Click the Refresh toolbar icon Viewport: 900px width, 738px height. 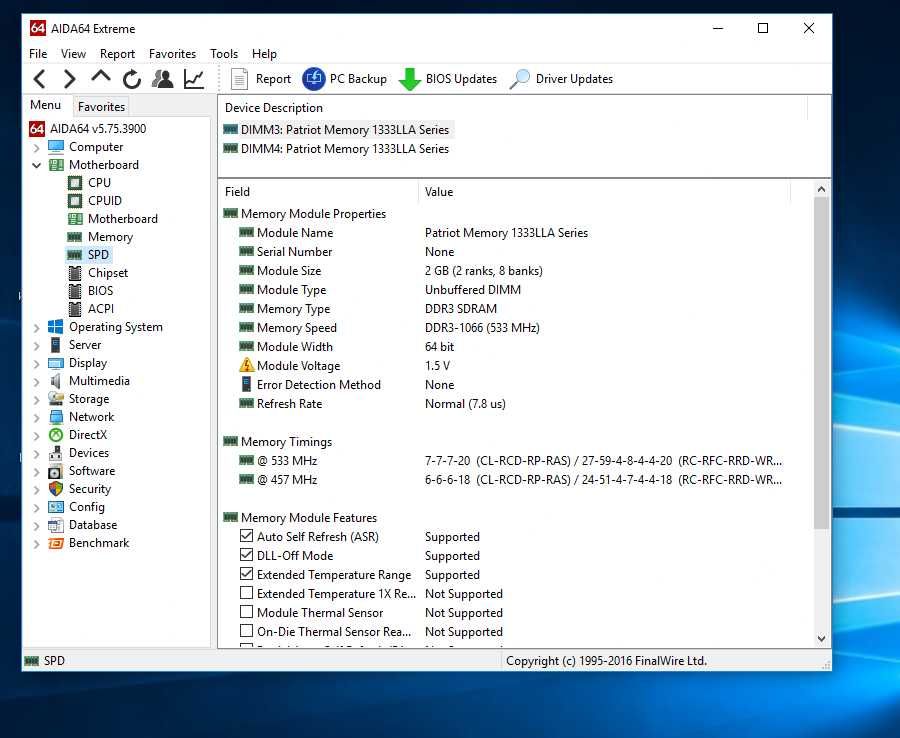[x=132, y=79]
